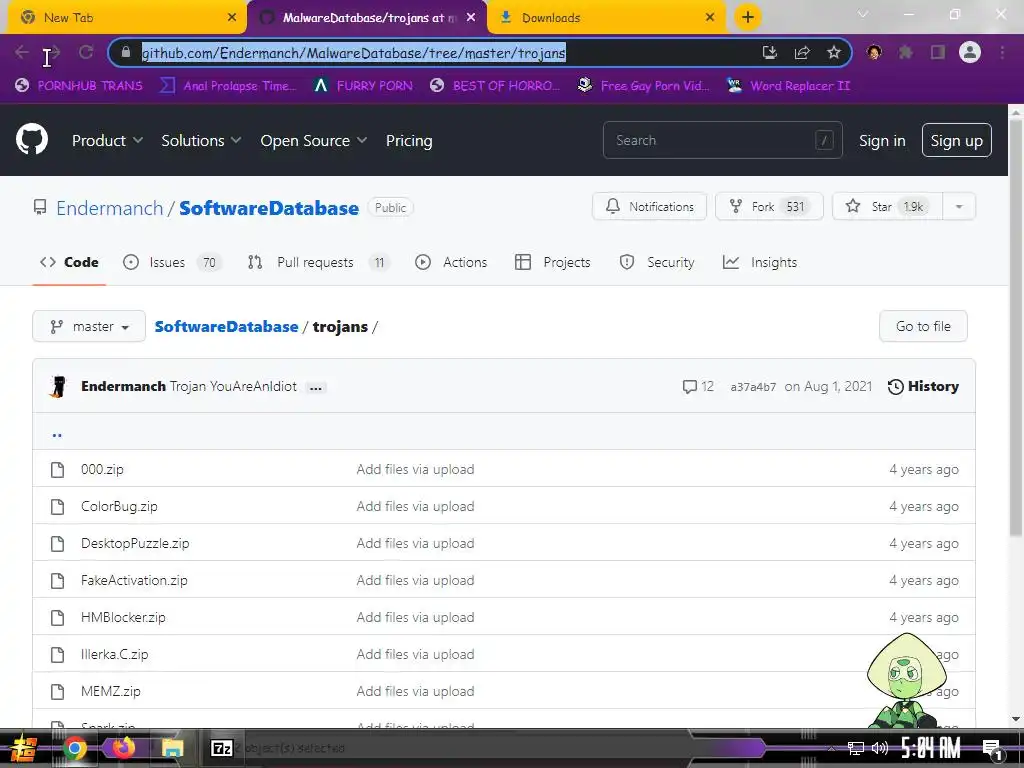This screenshot has height=768, width=1024.
Task: Click the GitHub logo home icon
Action: coord(32,139)
